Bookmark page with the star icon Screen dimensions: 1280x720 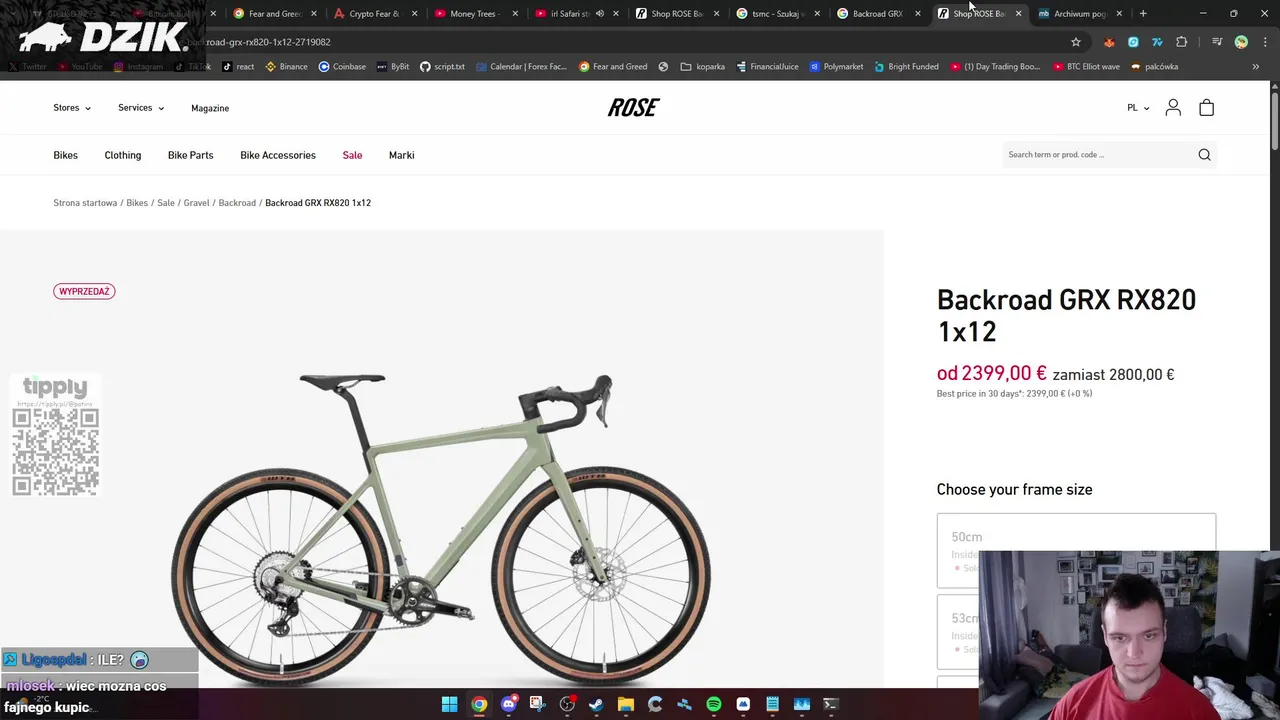point(1076,42)
